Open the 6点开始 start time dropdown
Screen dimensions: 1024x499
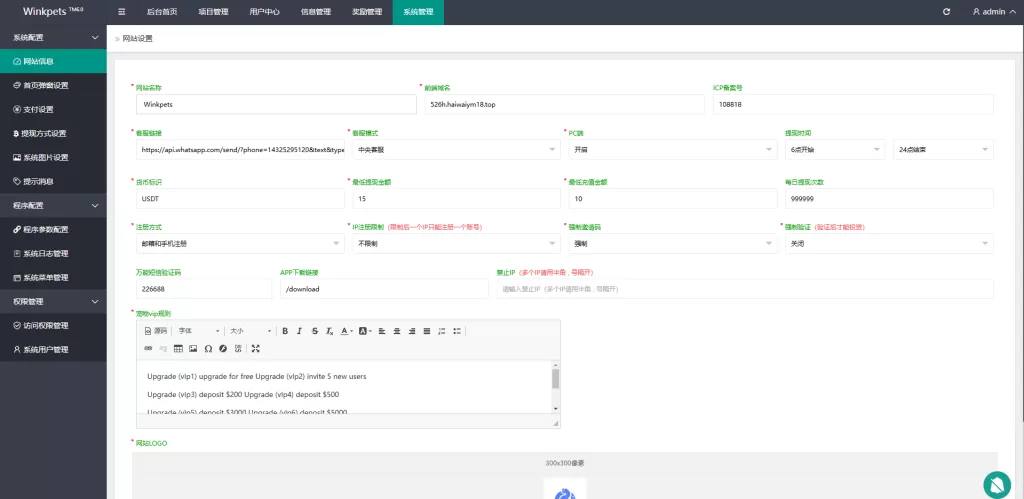point(835,149)
